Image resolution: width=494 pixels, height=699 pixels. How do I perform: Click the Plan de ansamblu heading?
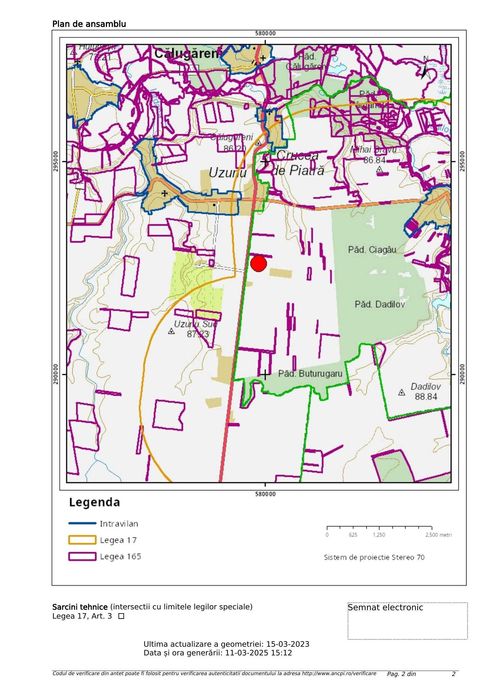pyautogui.click(x=89, y=24)
